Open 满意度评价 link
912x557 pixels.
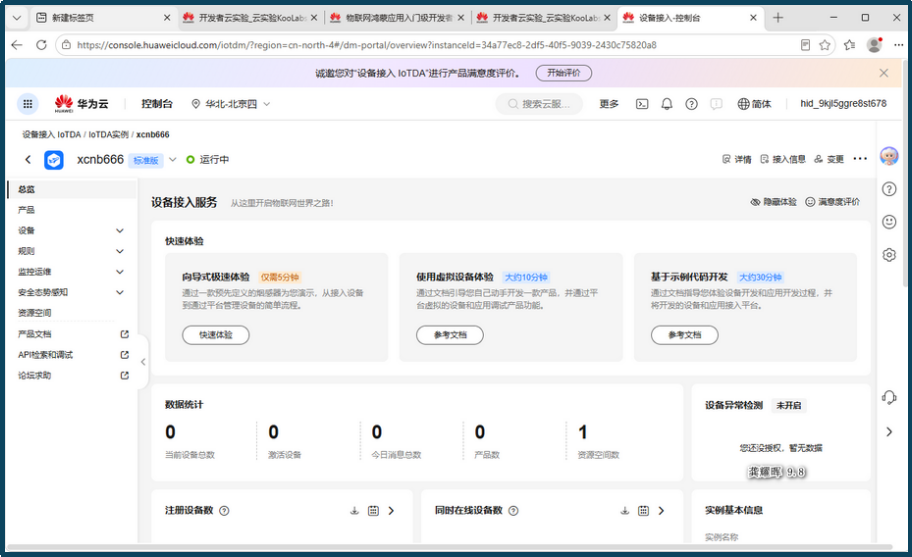point(832,202)
